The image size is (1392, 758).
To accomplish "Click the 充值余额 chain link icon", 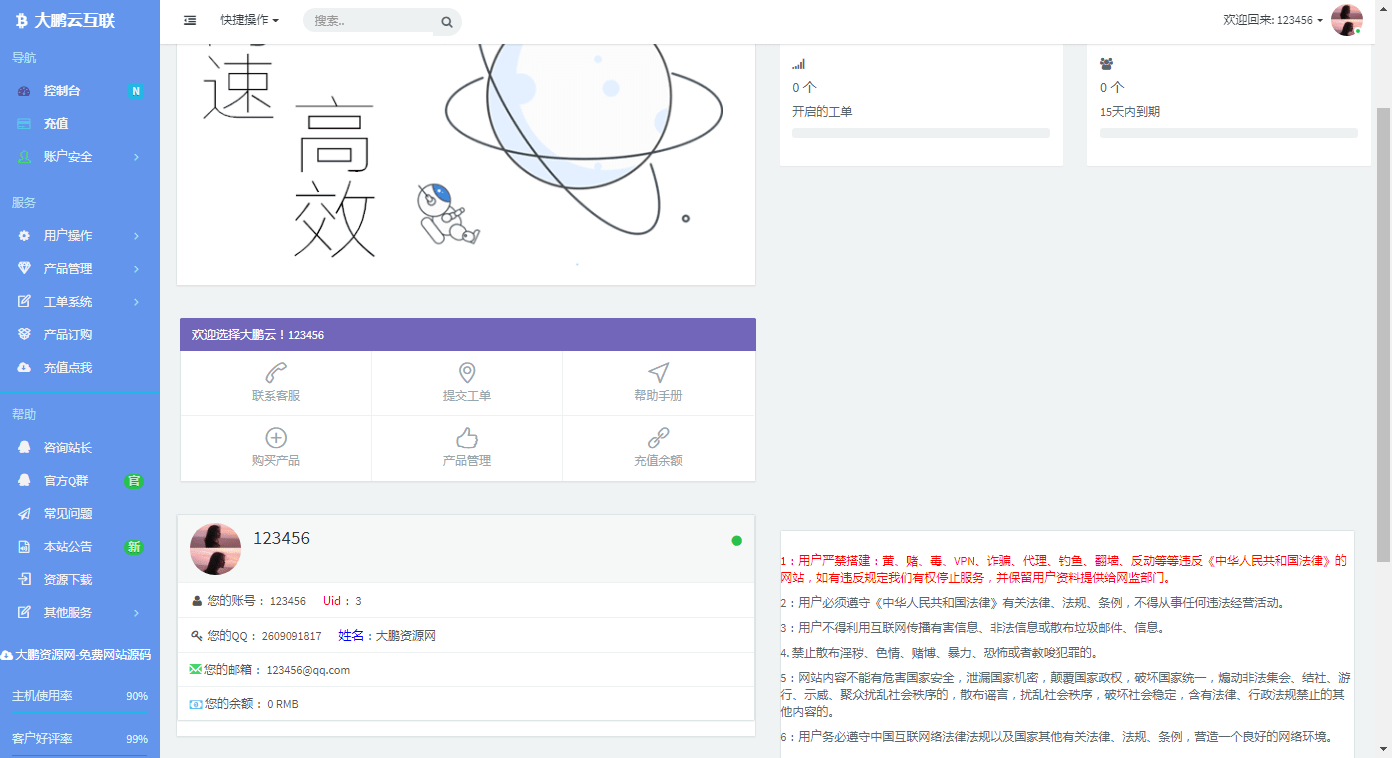I will (658, 438).
